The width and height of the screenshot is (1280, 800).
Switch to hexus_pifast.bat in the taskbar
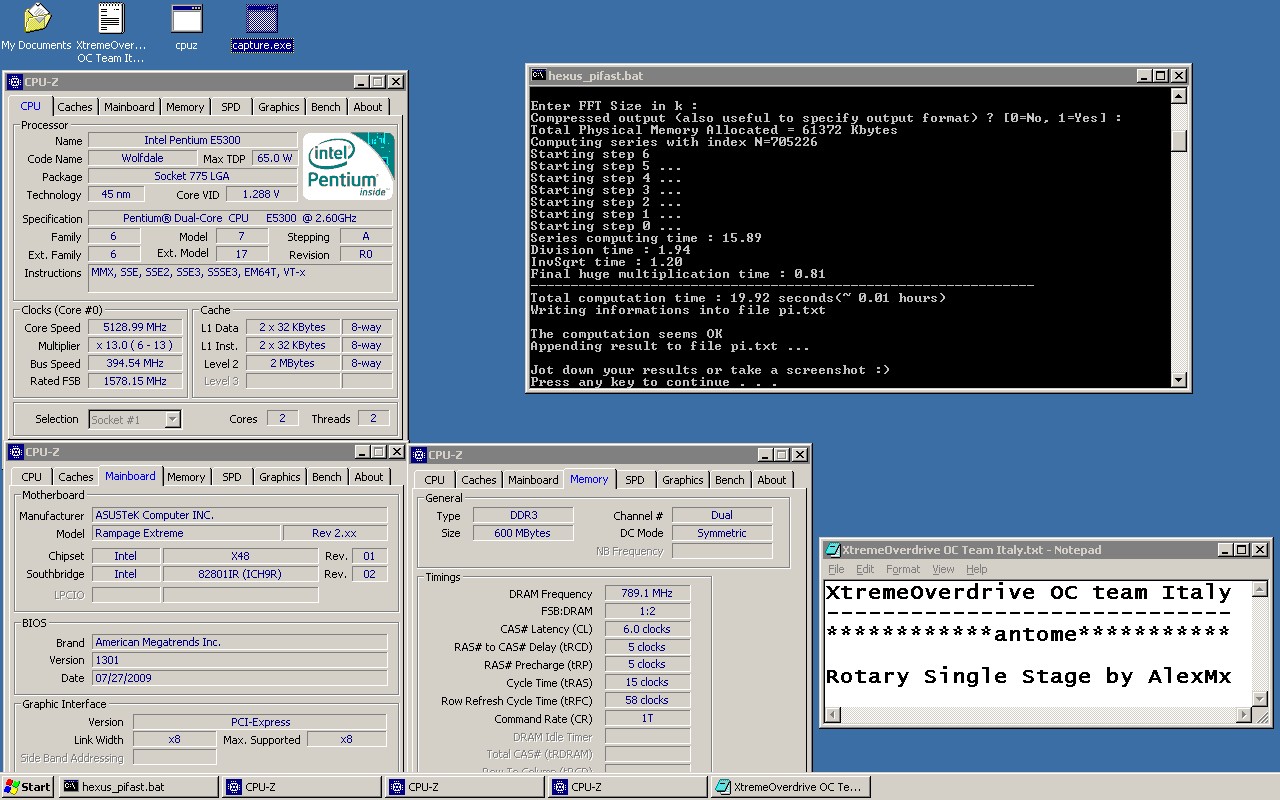point(138,787)
